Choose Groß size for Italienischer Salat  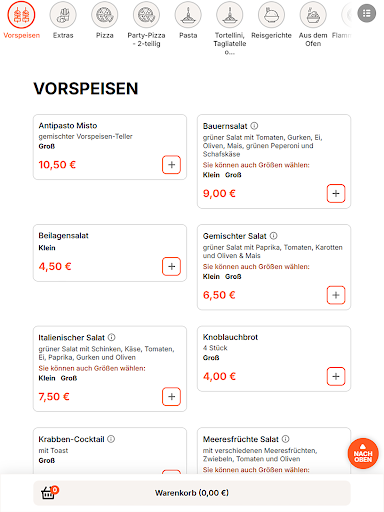tap(69, 378)
